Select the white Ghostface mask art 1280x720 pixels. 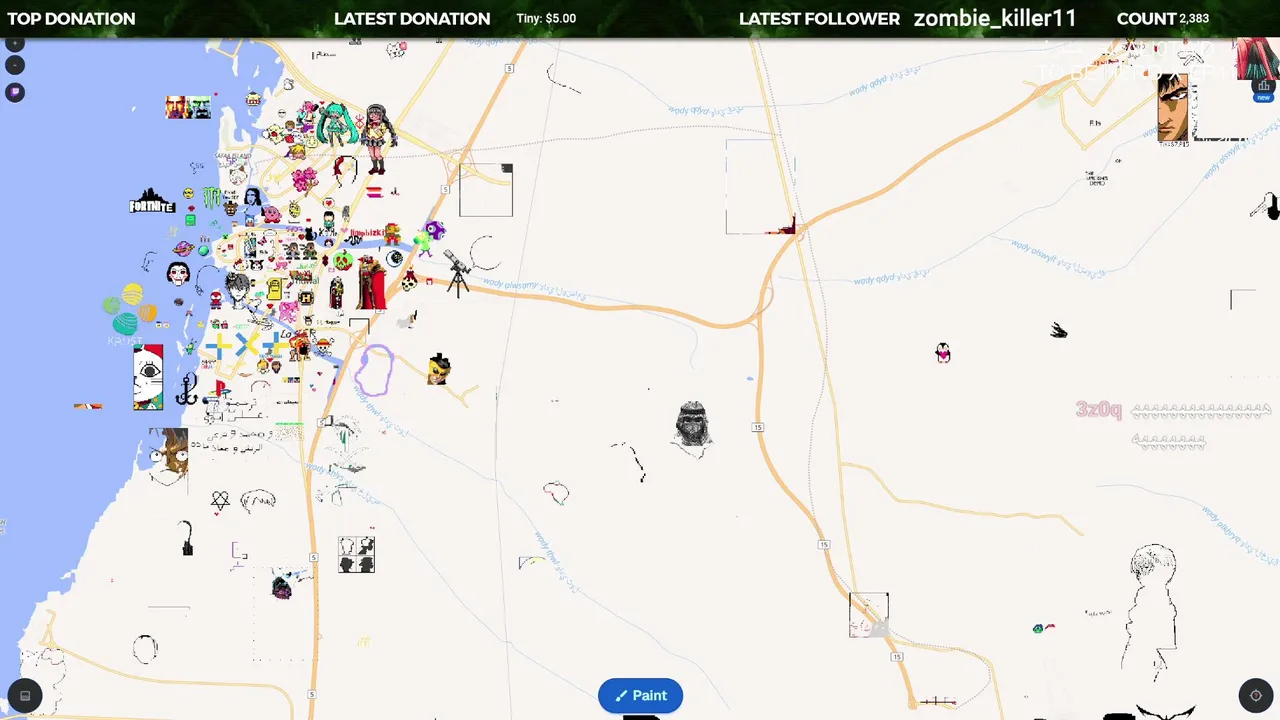[179, 273]
